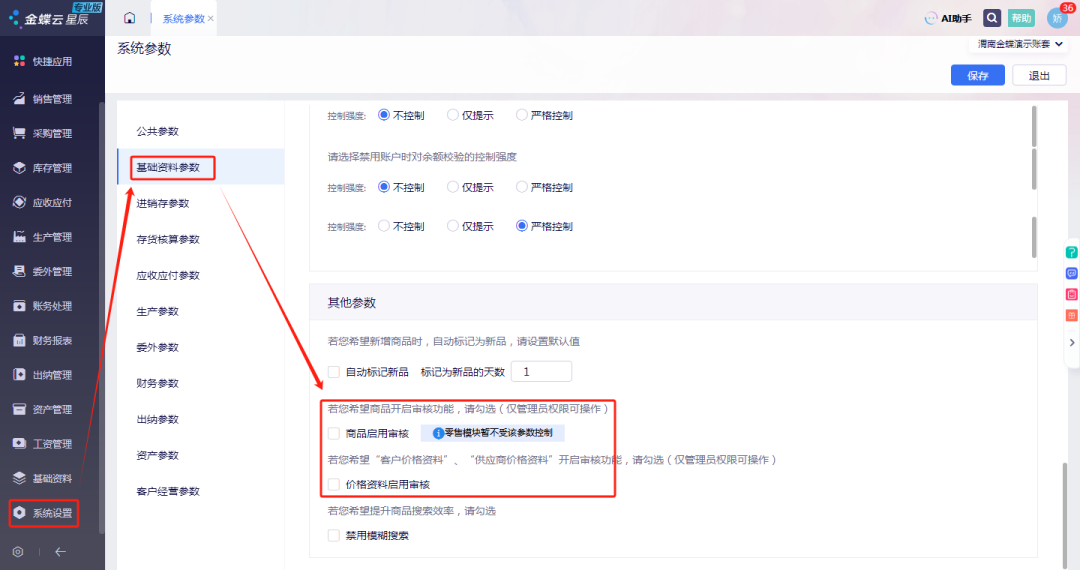
Task: Enable 自动标记新品 checkbox
Action: 334,372
